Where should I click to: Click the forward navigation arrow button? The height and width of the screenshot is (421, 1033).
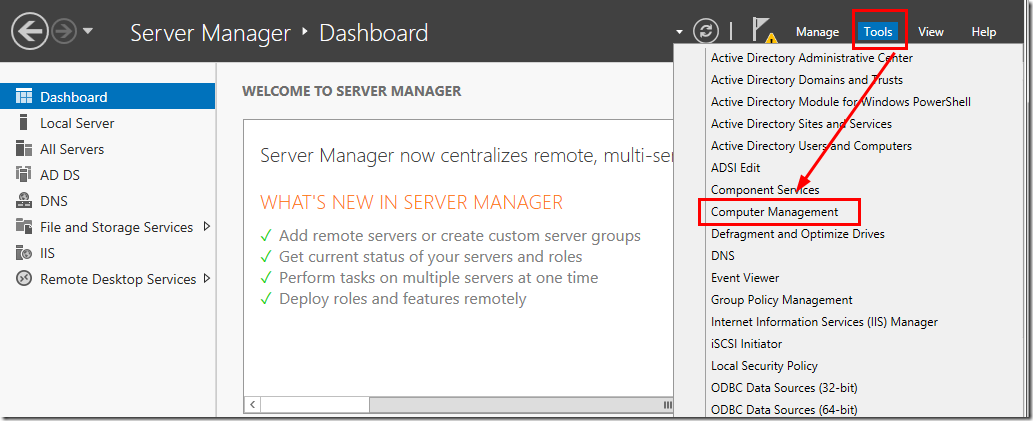coord(64,32)
